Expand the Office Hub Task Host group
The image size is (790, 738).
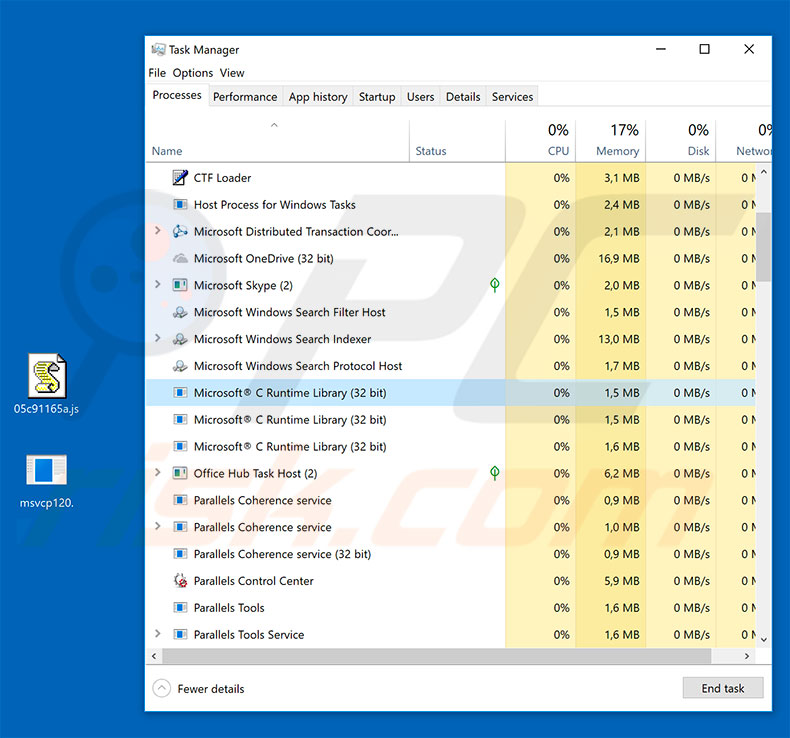158,473
